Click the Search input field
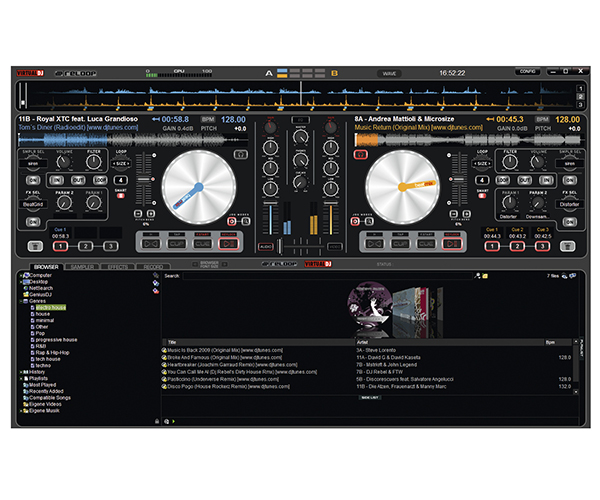The height and width of the screenshot is (500, 600). click(327, 276)
